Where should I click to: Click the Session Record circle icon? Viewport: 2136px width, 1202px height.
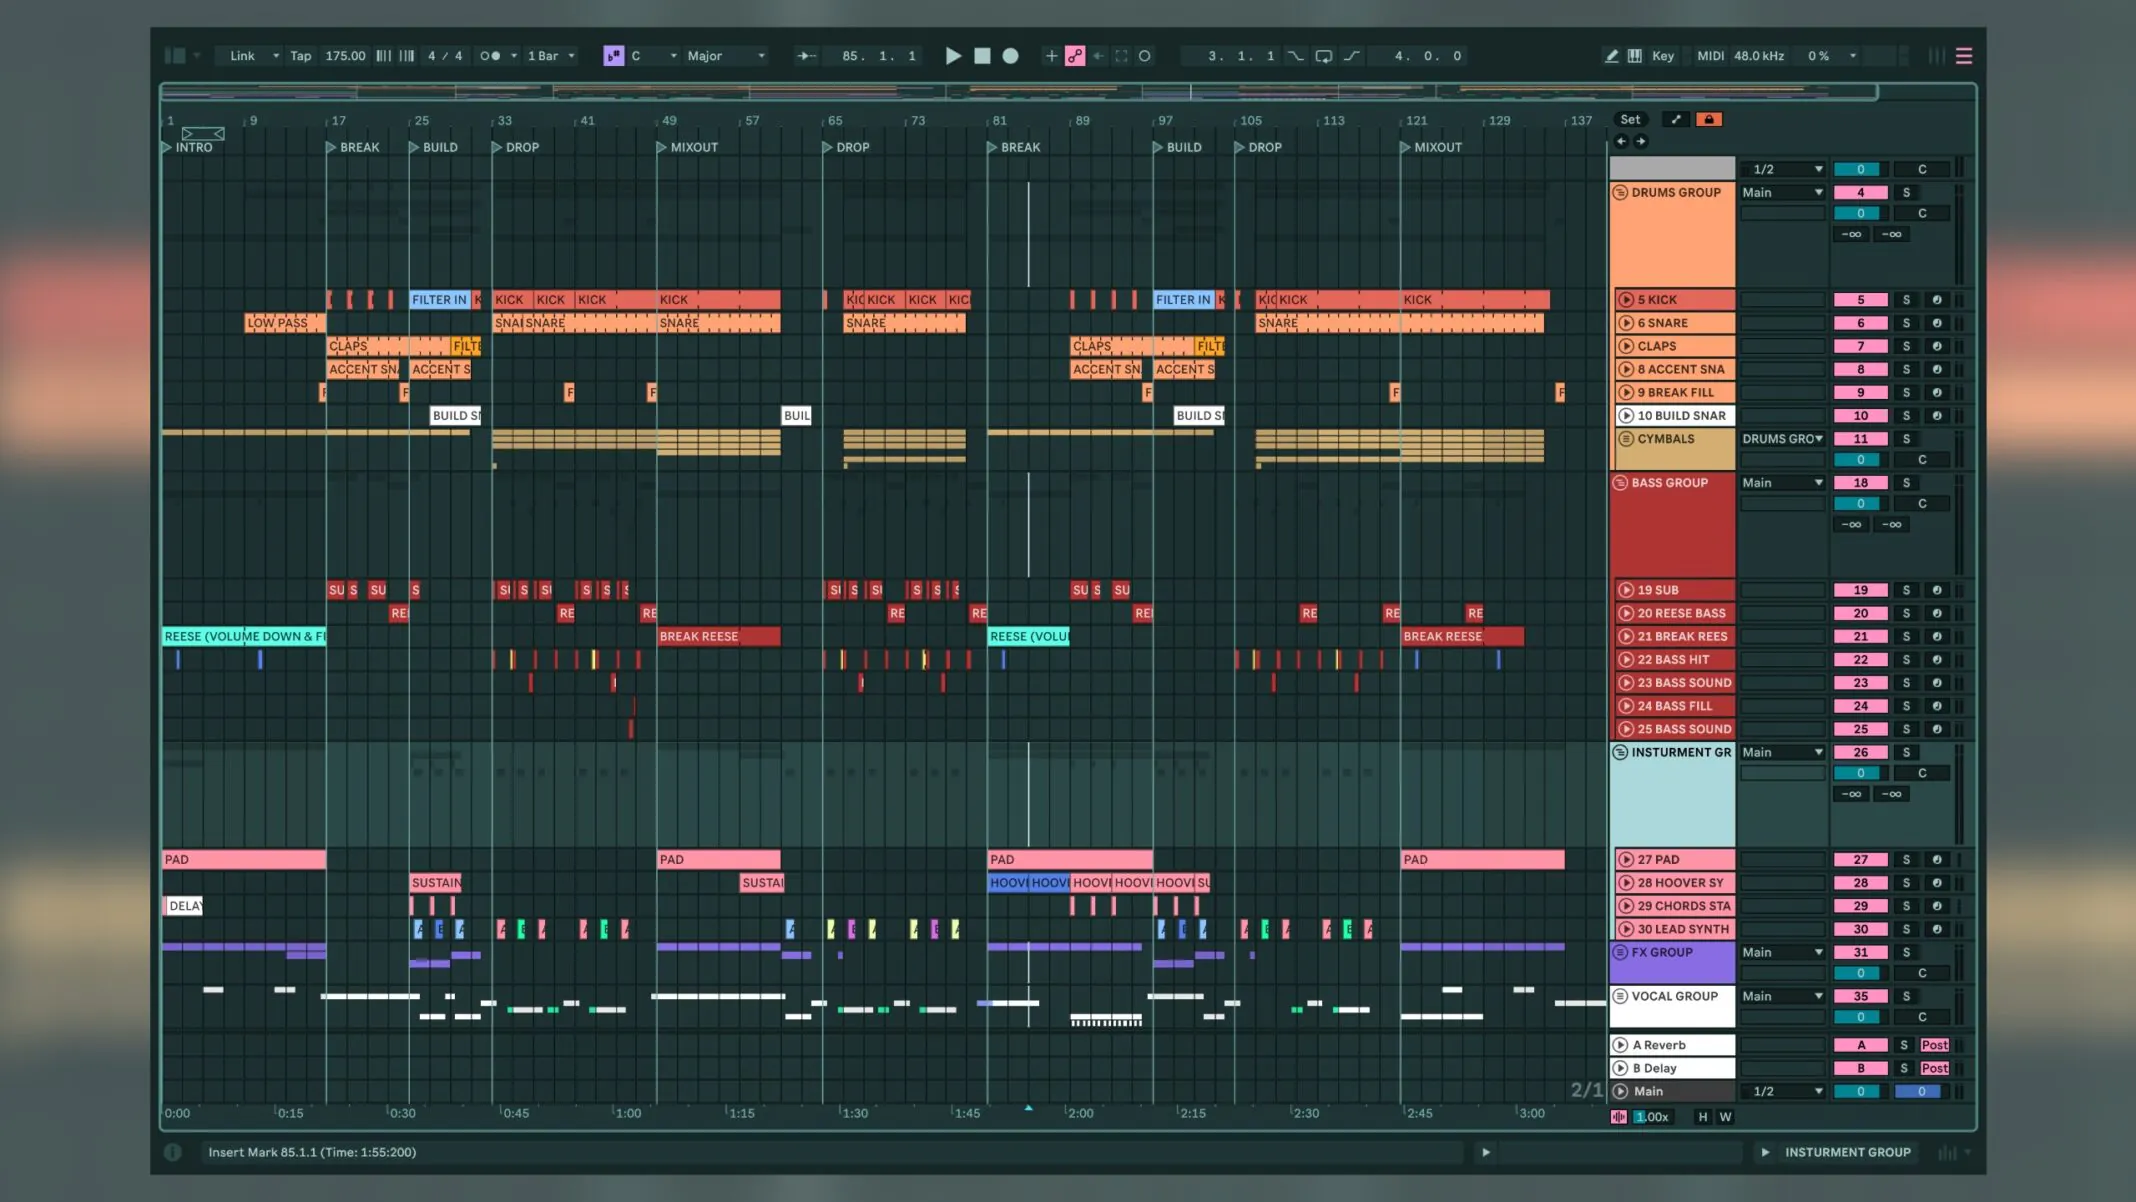(x=1145, y=56)
